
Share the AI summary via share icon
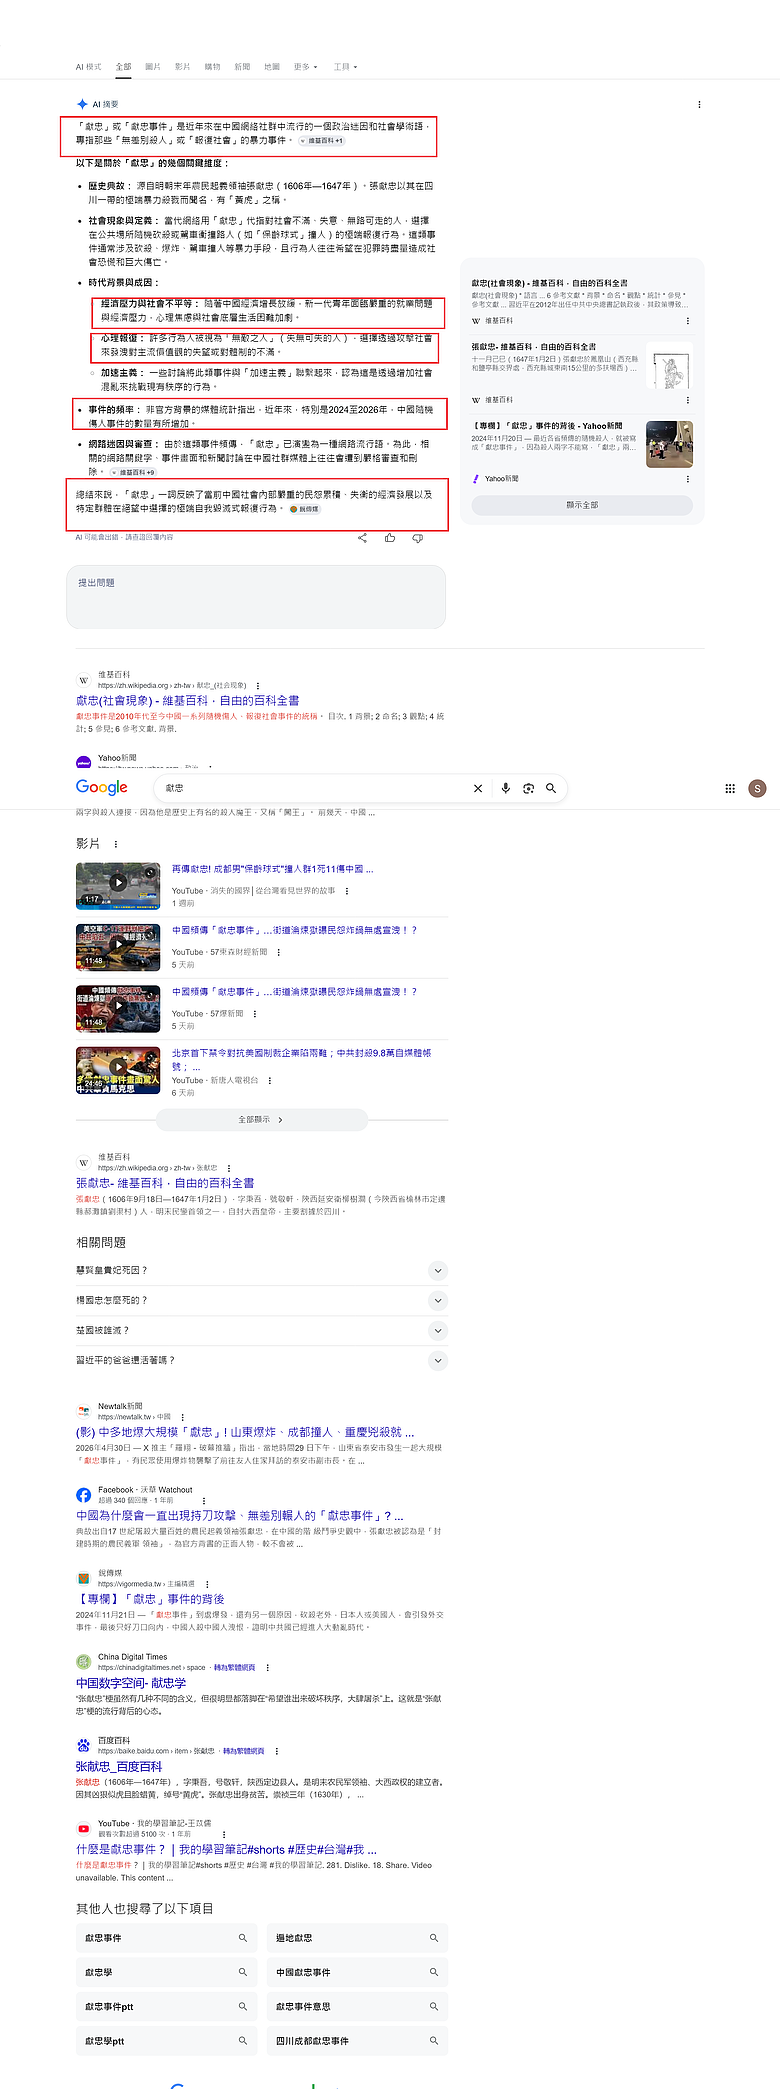point(362,538)
